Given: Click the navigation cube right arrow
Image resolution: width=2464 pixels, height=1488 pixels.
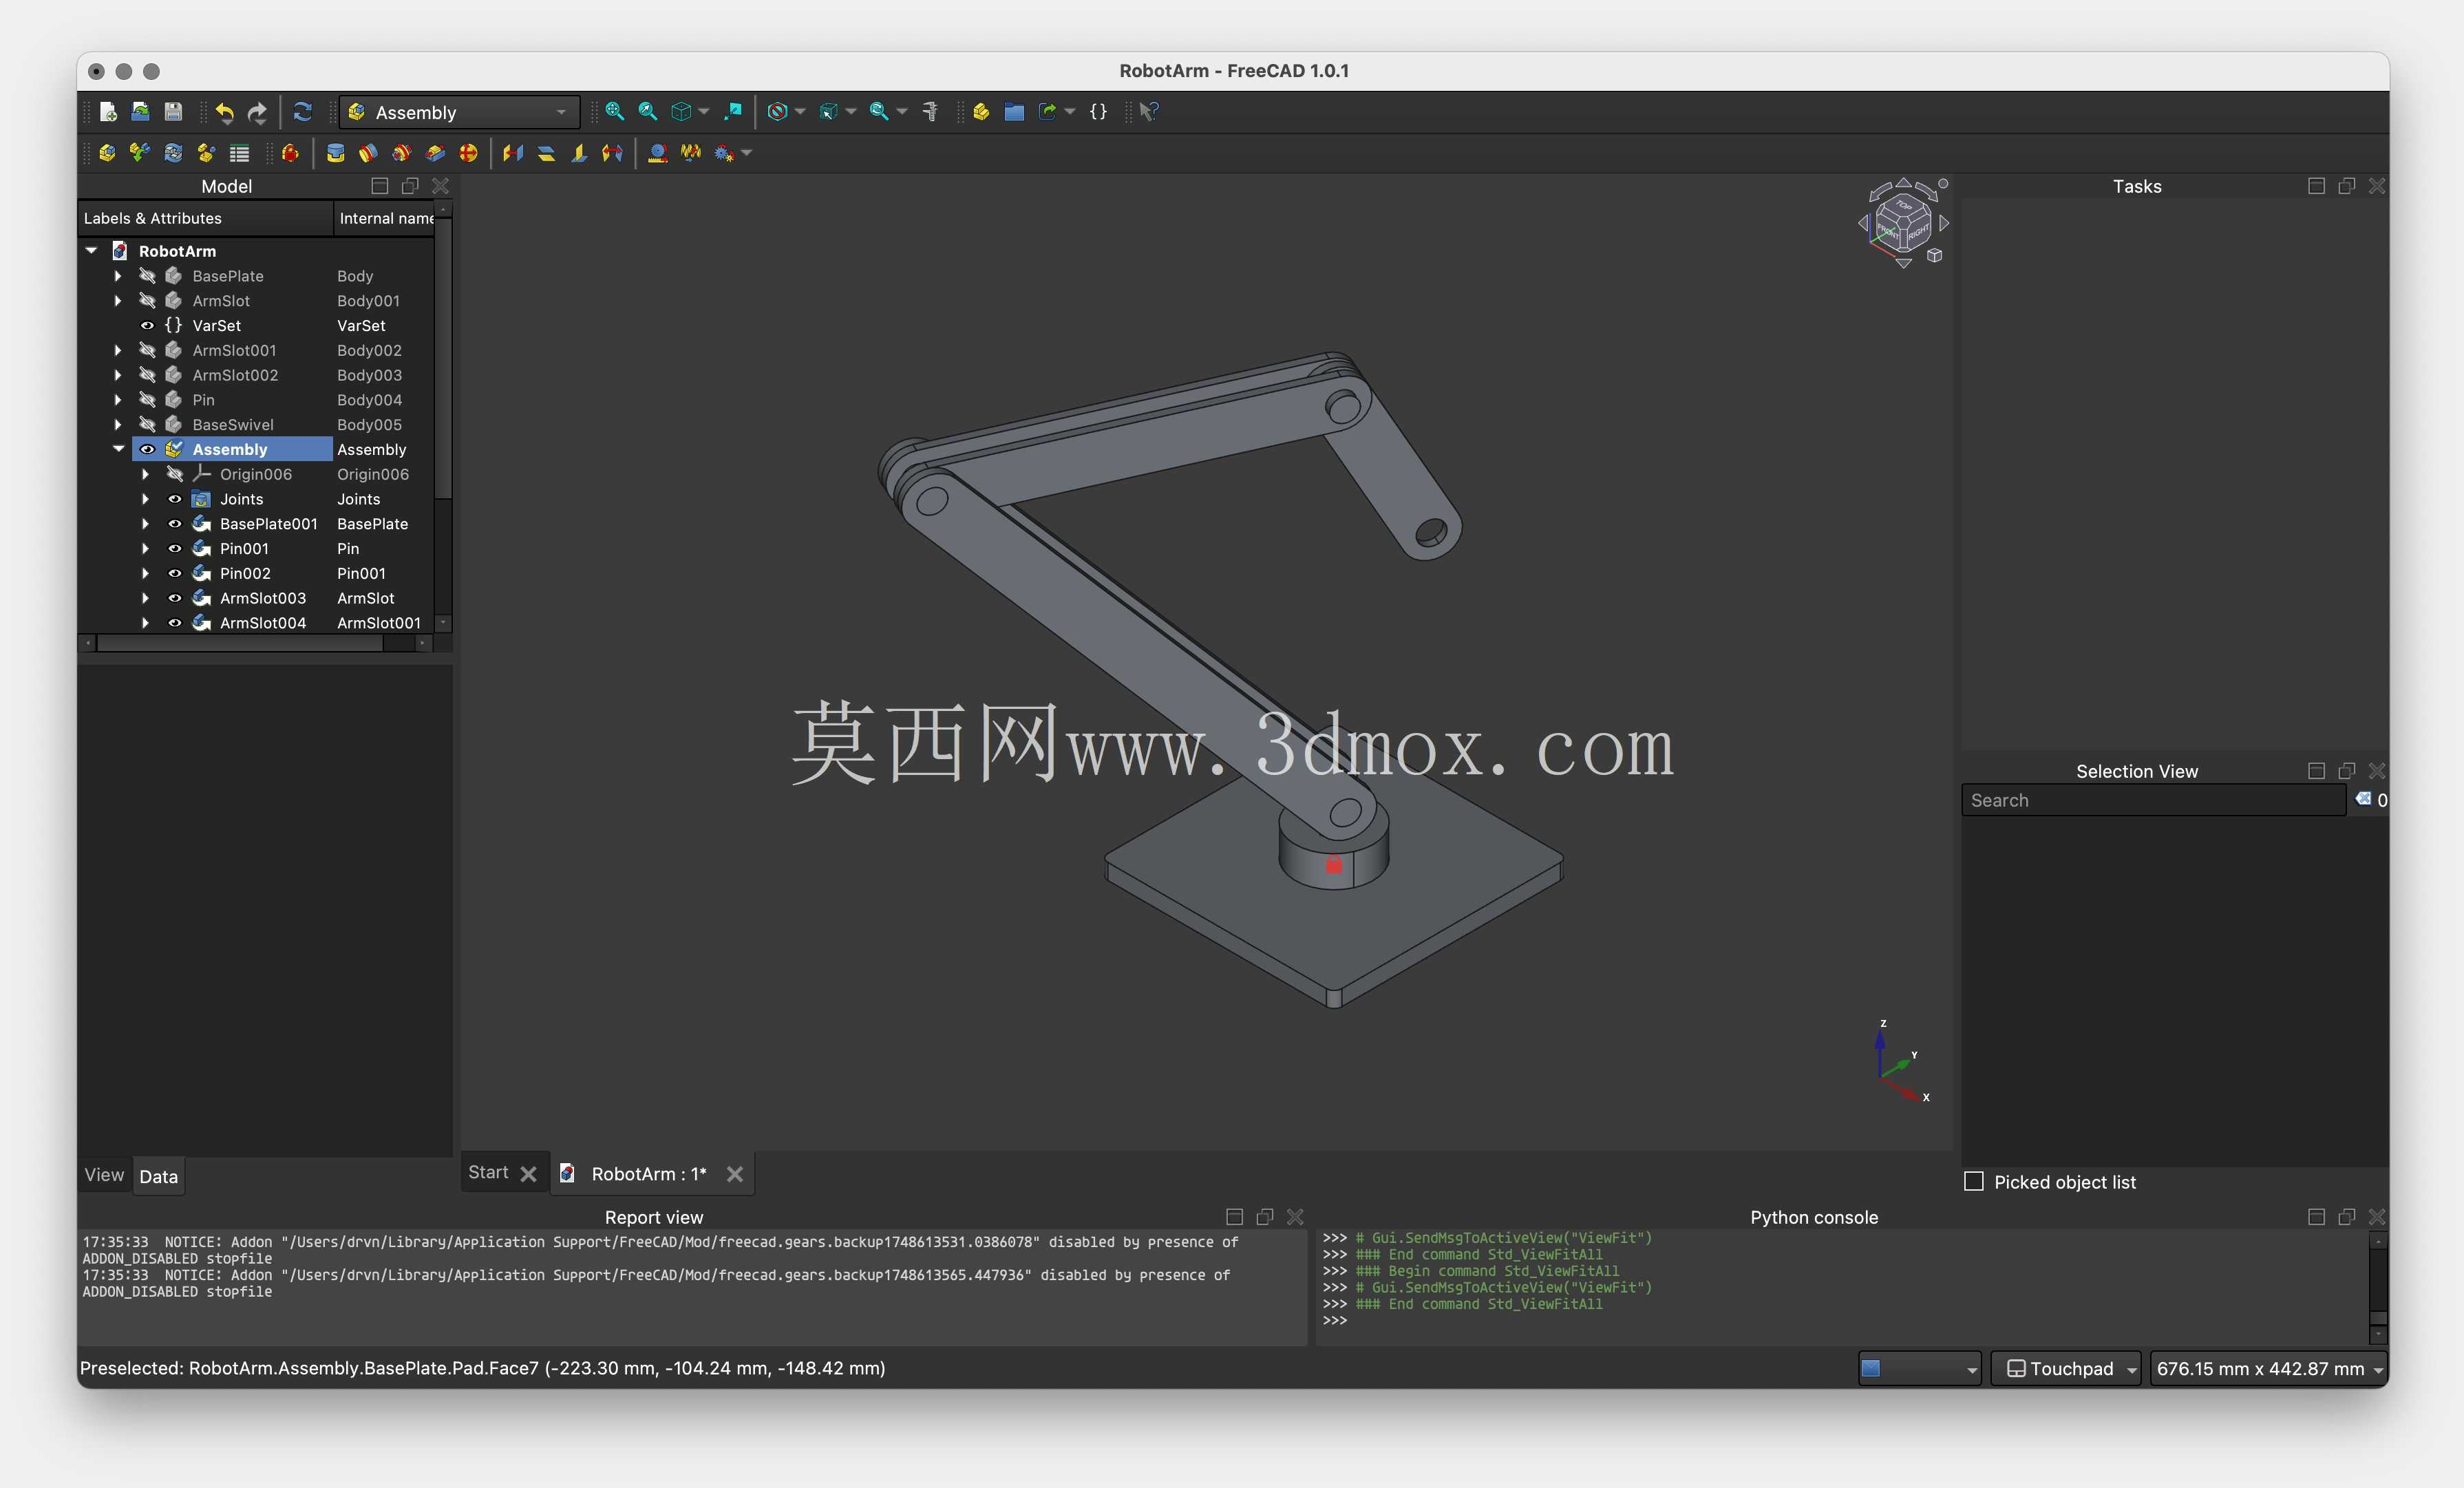Looking at the screenshot, I should coord(1945,223).
